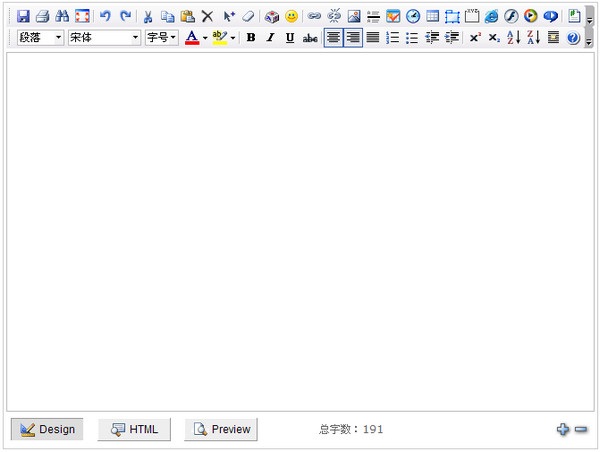Click the blue speech bubble icon
This screenshot has width=600, height=452.
coord(551,16)
